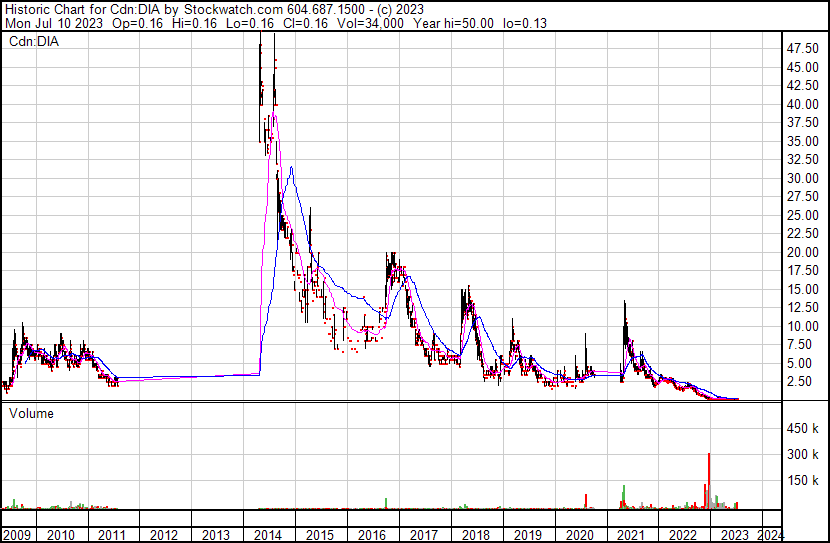The height and width of the screenshot is (543, 830).
Task: Click the 450 k volume axis label
Action: click(x=803, y=429)
